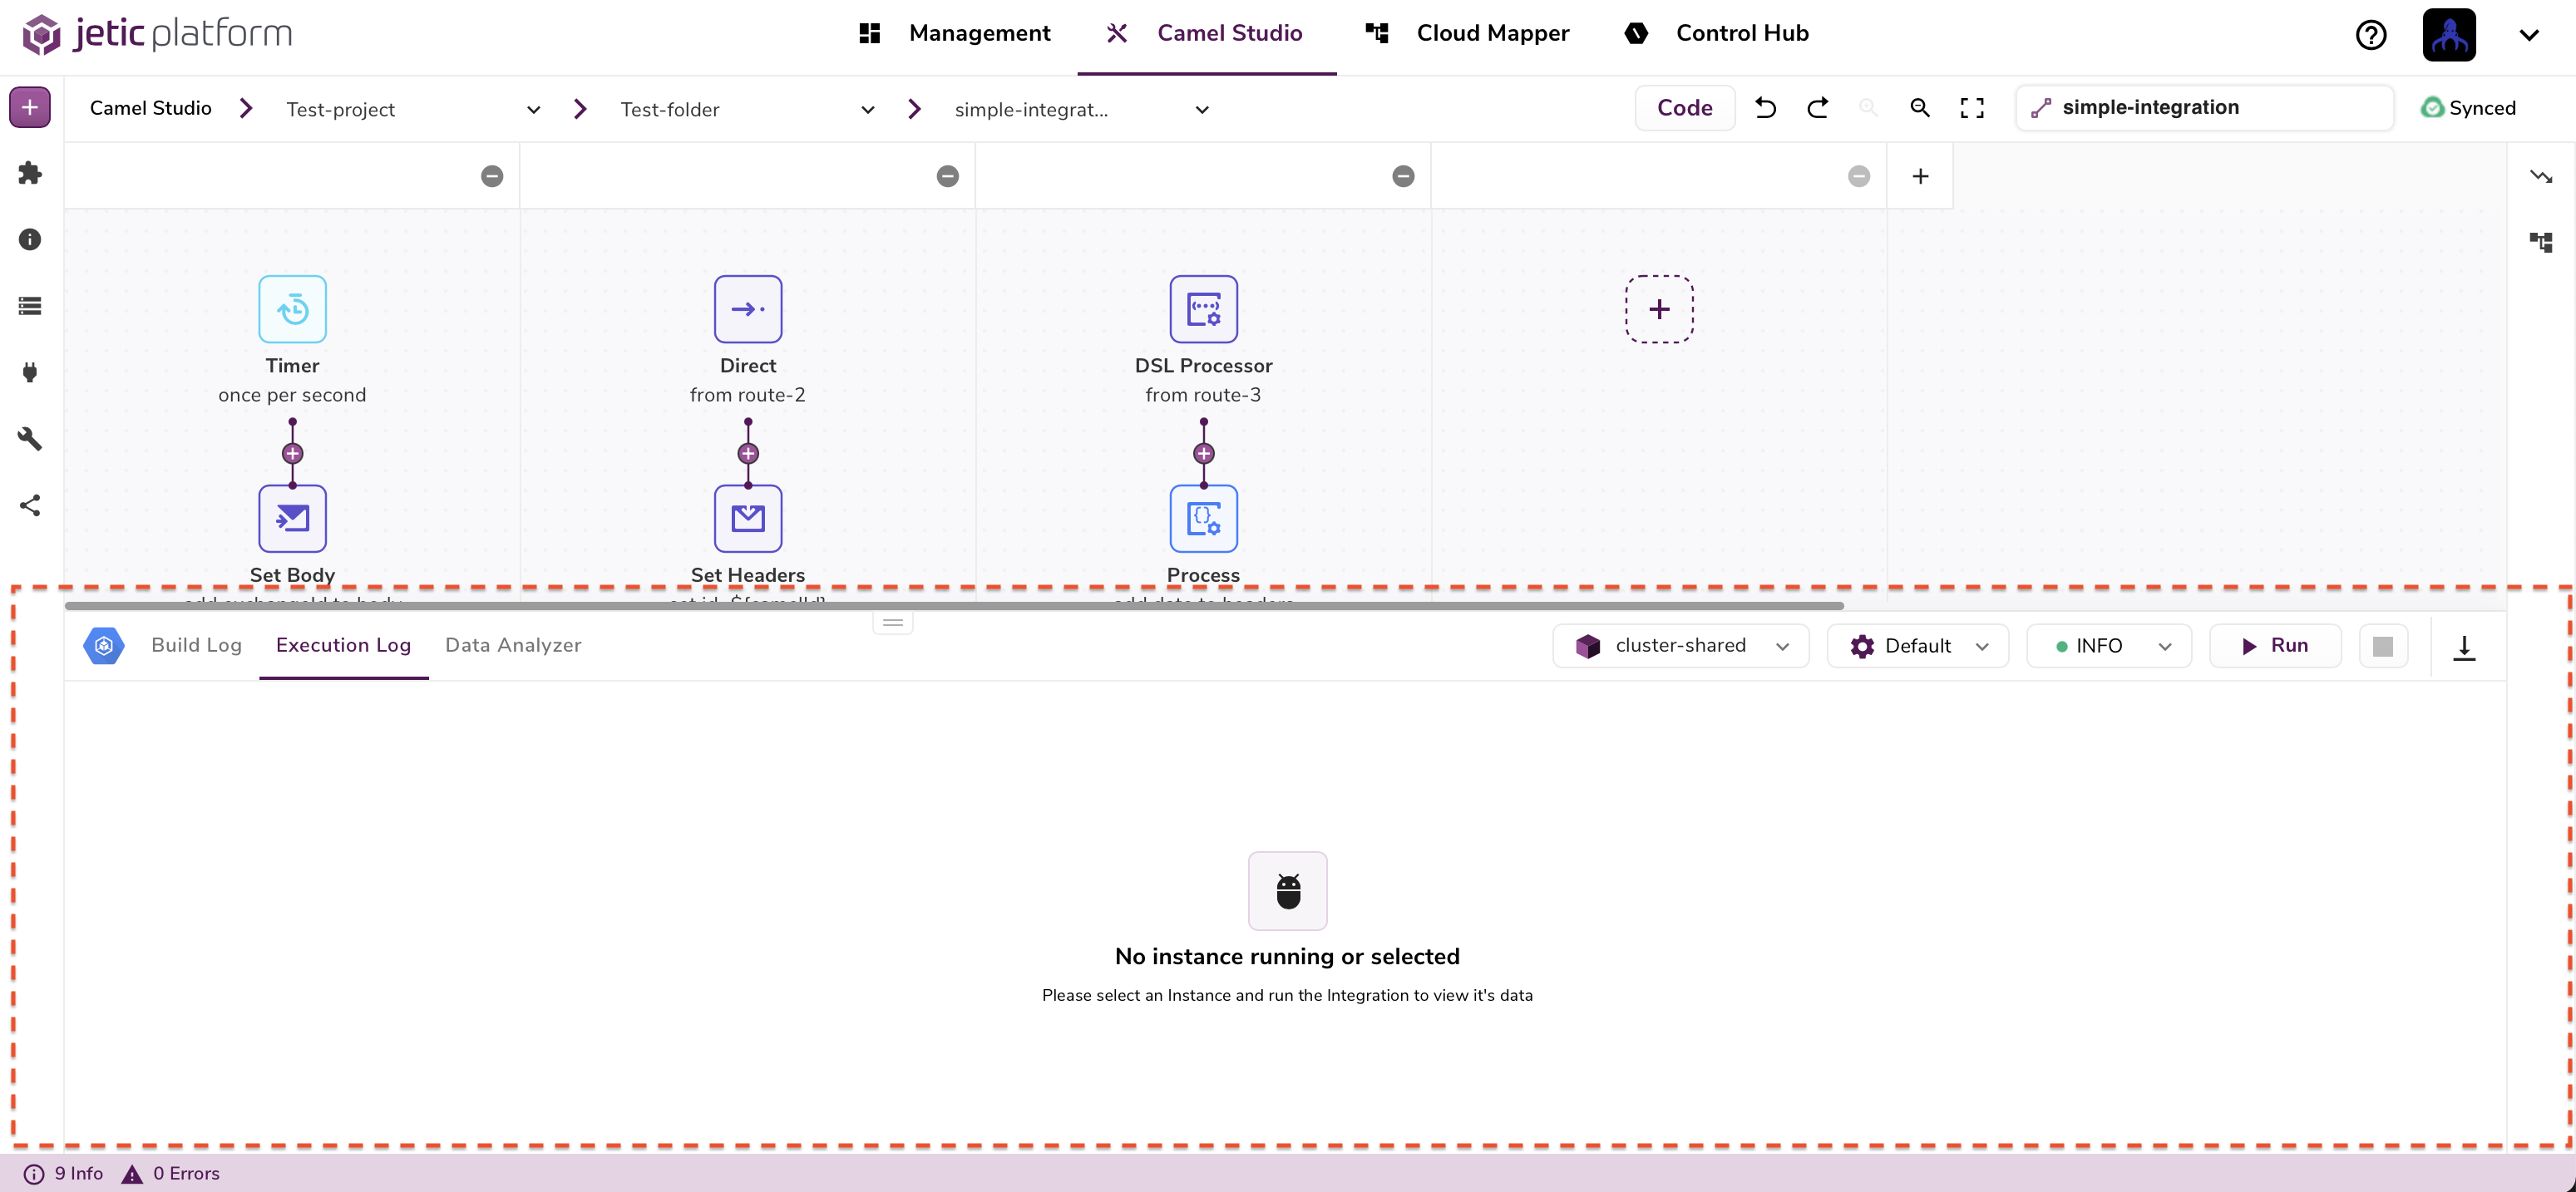Select the Direct node
This screenshot has height=1192, width=2576.
coord(748,309)
